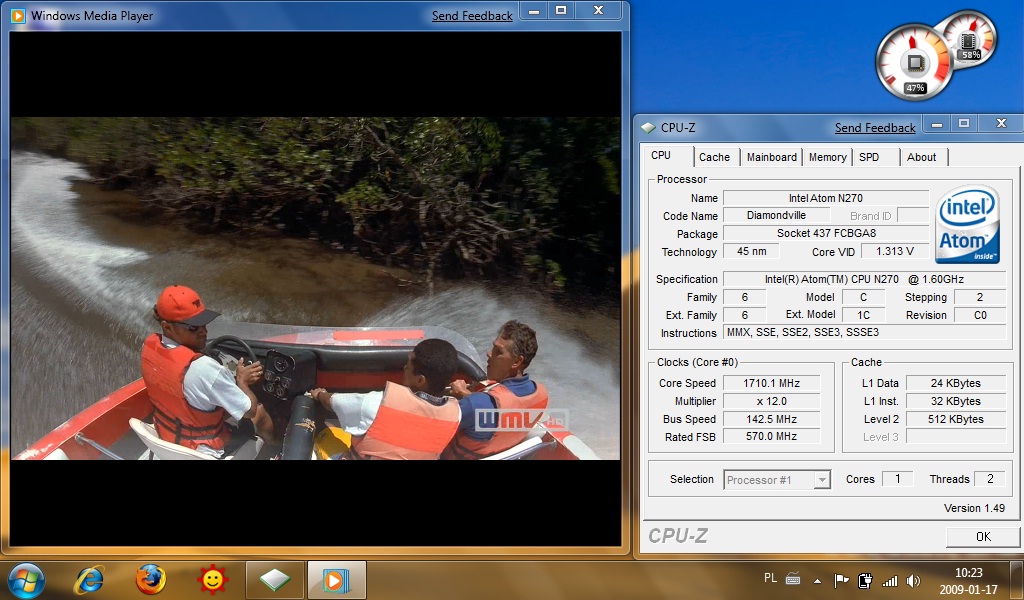Click the Core VID value 1.313 V

click(894, 251)
